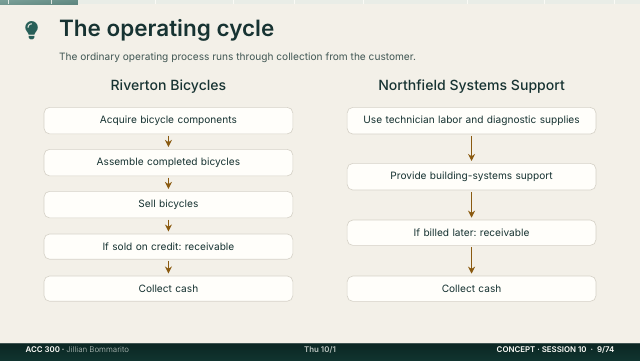Click 'Collect cash' box under Riverton Bicycles
The height and width of the screenshot is (361, 640).
click(168, 288)
